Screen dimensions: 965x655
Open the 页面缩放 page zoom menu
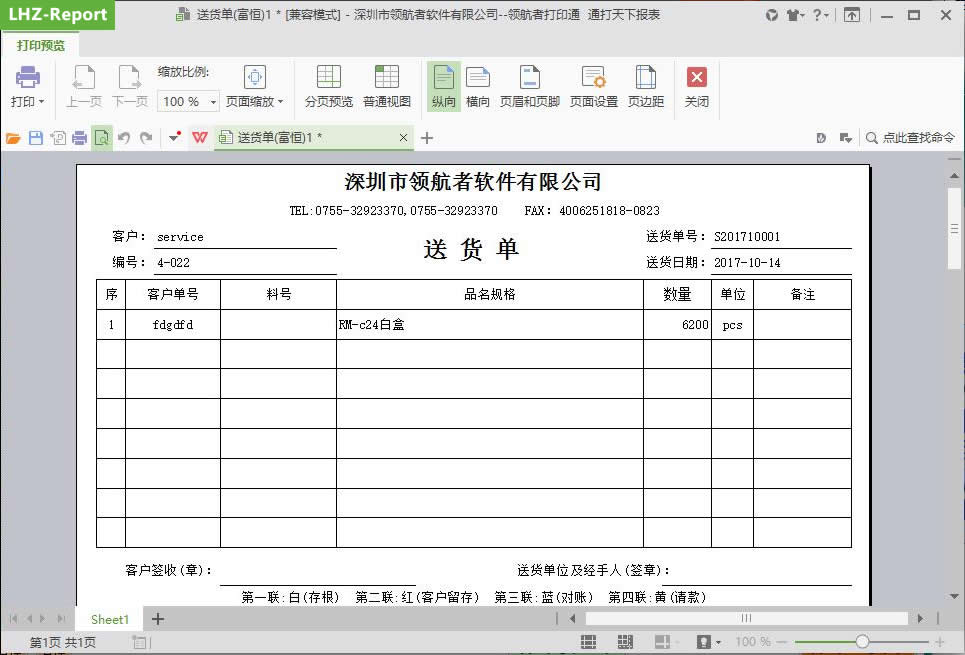pos(254,87)
